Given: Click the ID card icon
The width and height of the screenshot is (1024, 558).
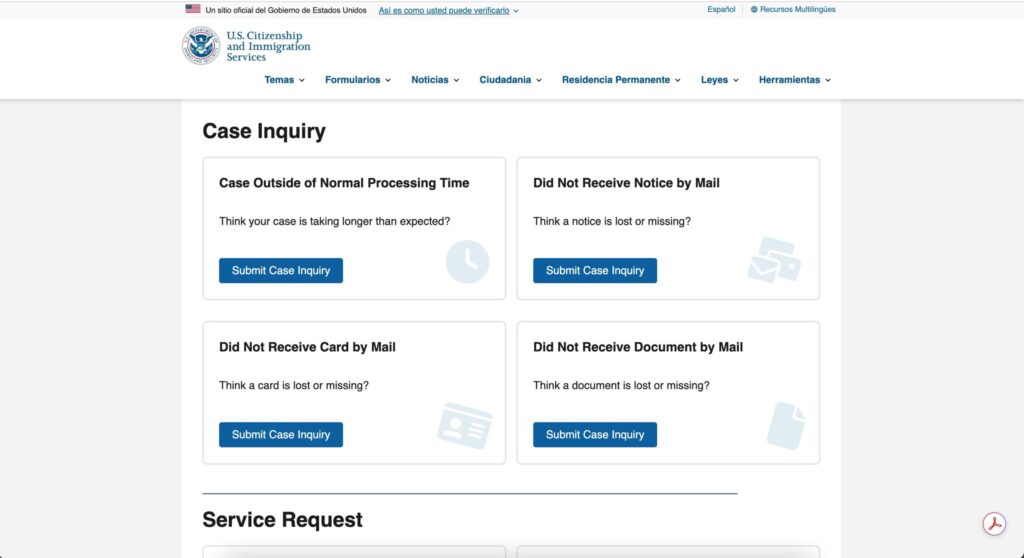Looking at the screenshot, I should pos(465,425).
